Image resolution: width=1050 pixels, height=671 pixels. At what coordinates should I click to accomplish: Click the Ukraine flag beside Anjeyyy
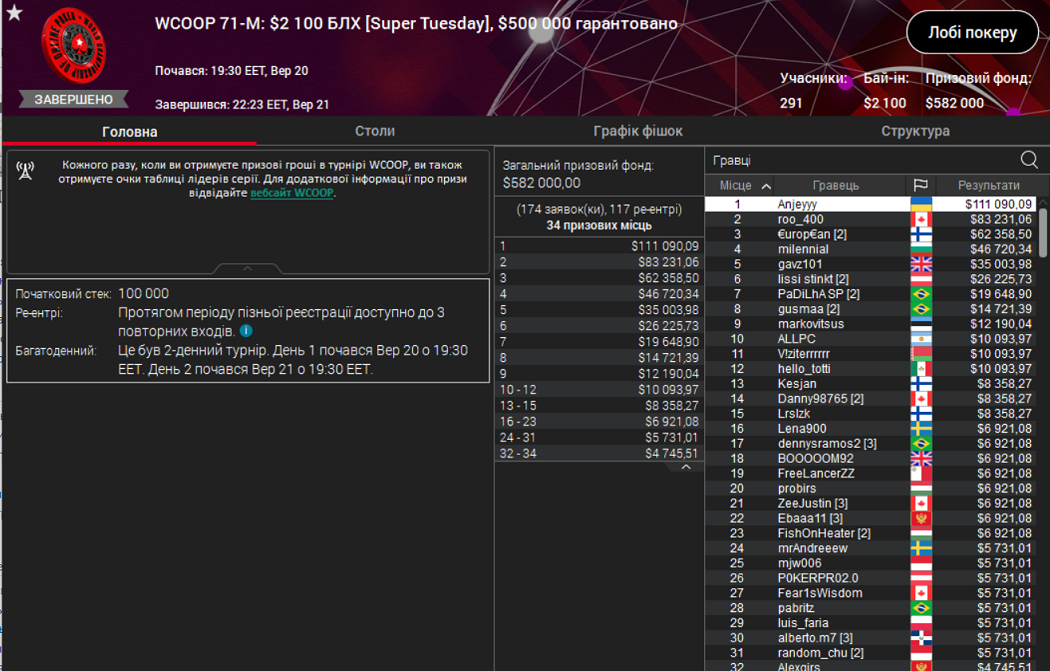(x=922, y=202)
